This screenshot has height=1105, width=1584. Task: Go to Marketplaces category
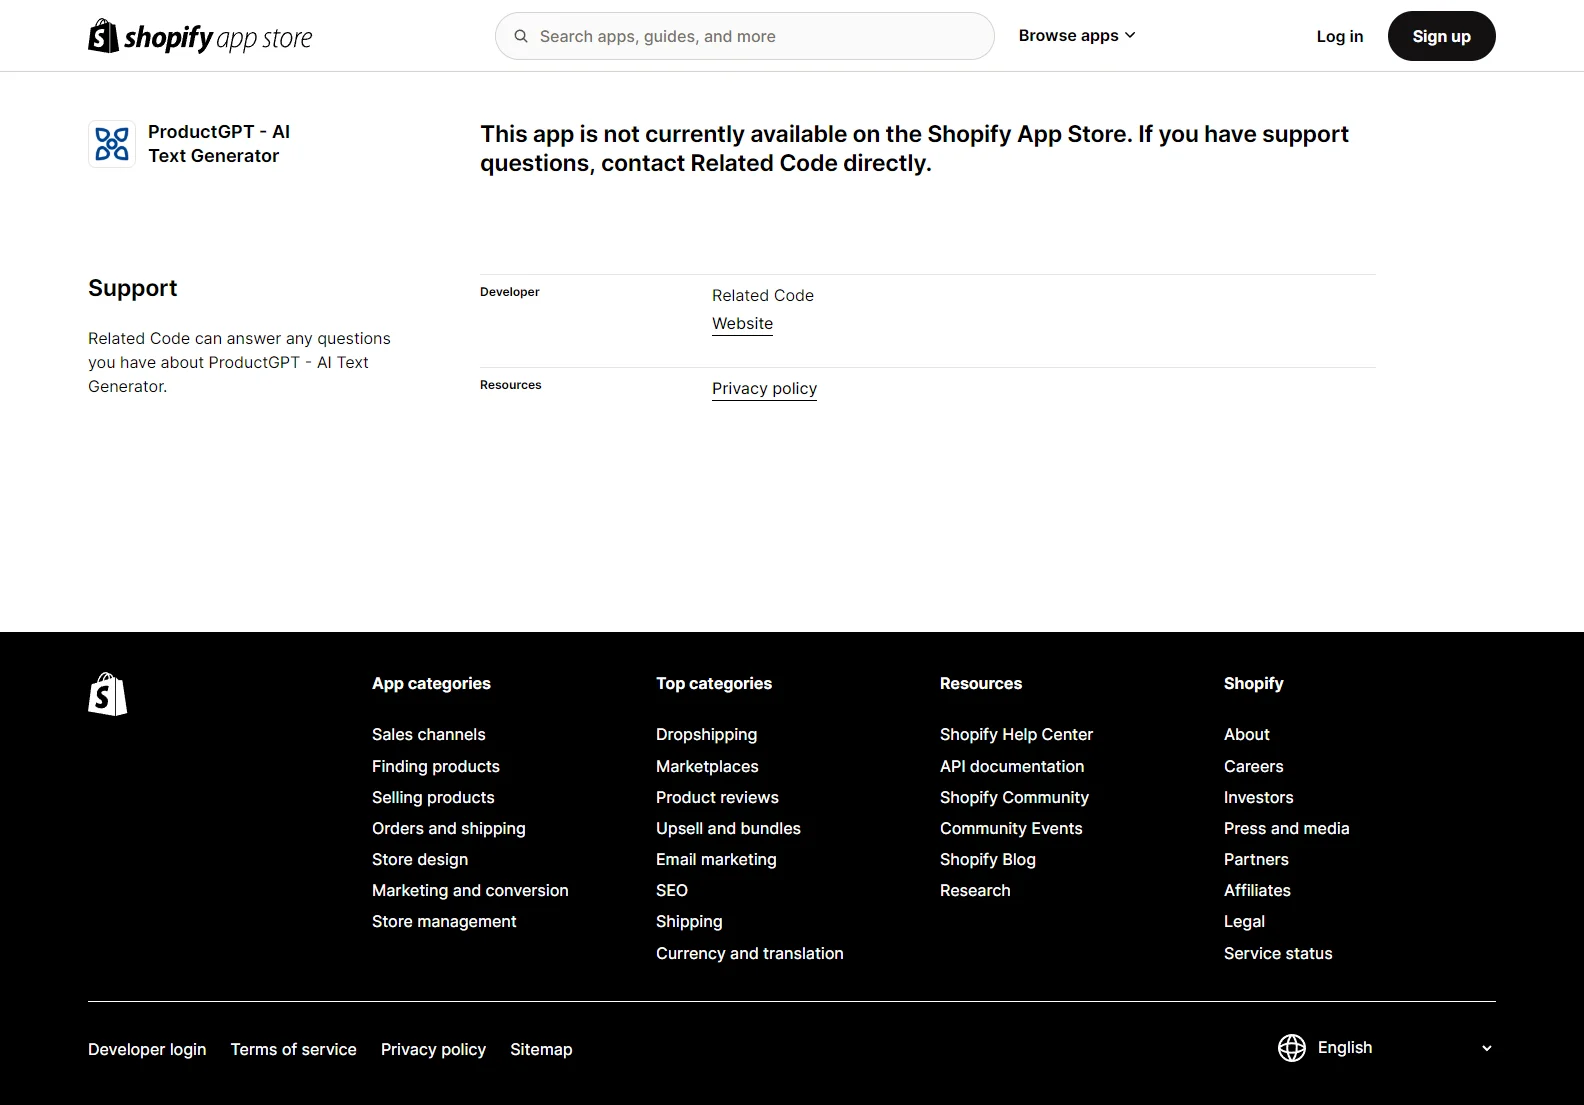click(707, 767)
